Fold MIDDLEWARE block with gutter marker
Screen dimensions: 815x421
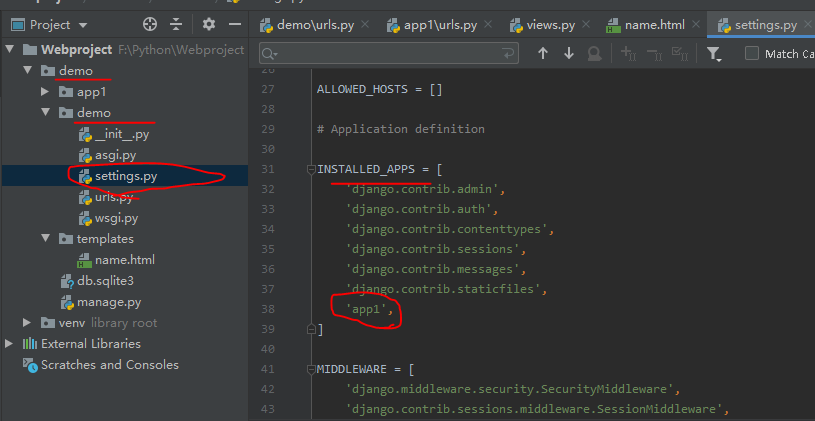tap(311, 369)
